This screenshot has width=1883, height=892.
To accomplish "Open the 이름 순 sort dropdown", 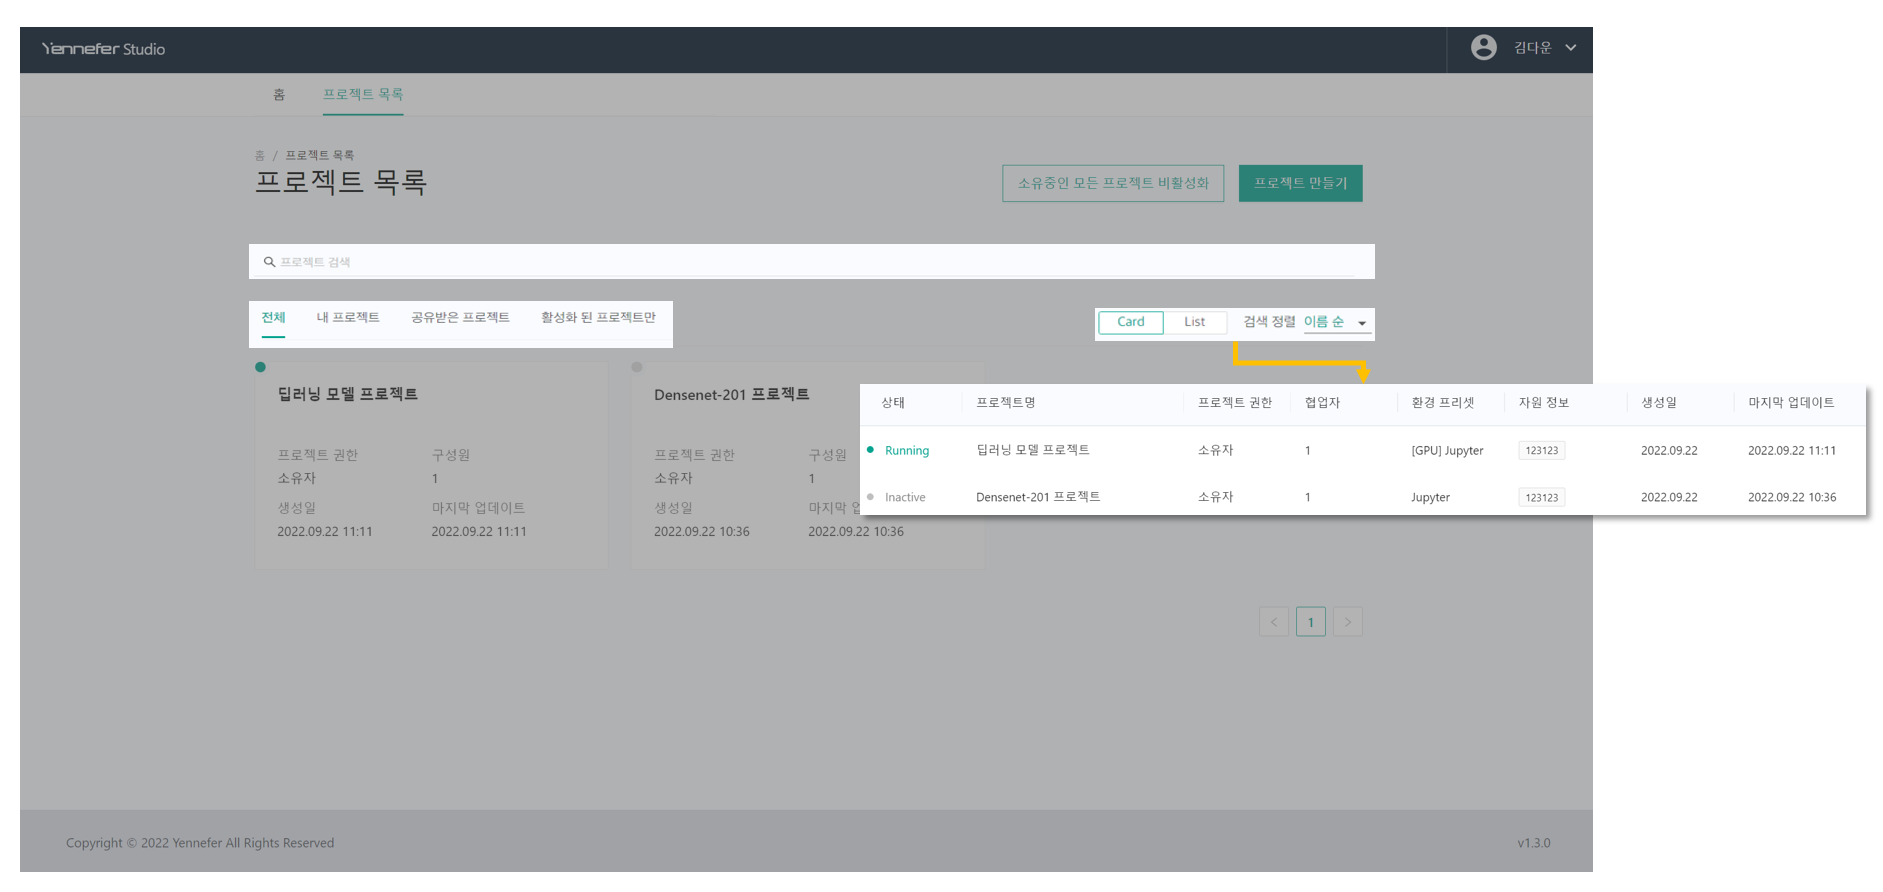I will (1334, 322).
